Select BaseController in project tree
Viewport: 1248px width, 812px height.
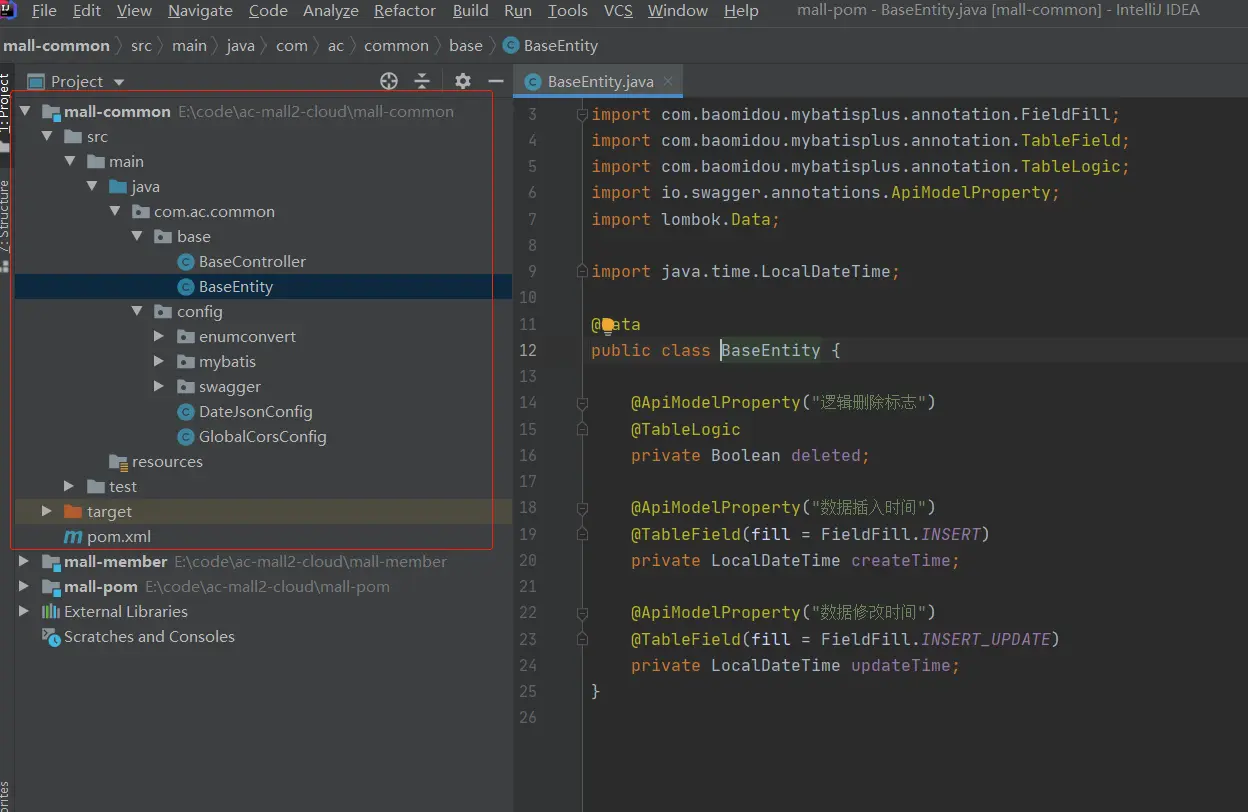(x=252, y=262)
